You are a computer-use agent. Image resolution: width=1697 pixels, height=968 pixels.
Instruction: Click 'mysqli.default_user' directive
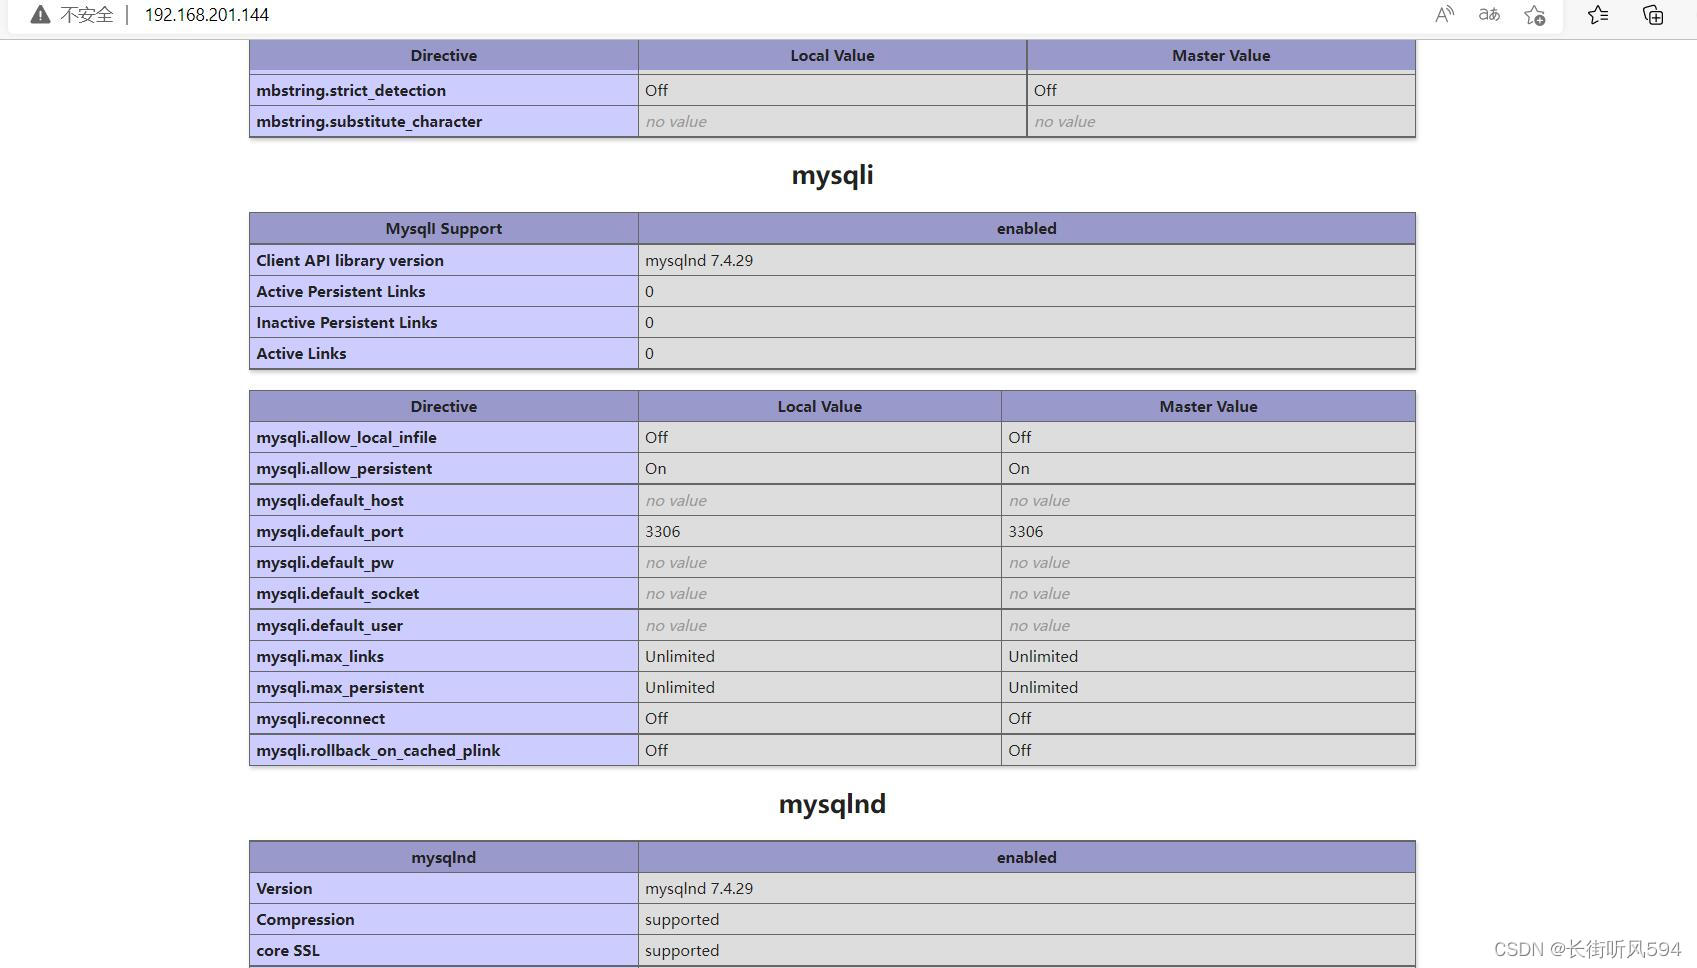coord(330,625)
